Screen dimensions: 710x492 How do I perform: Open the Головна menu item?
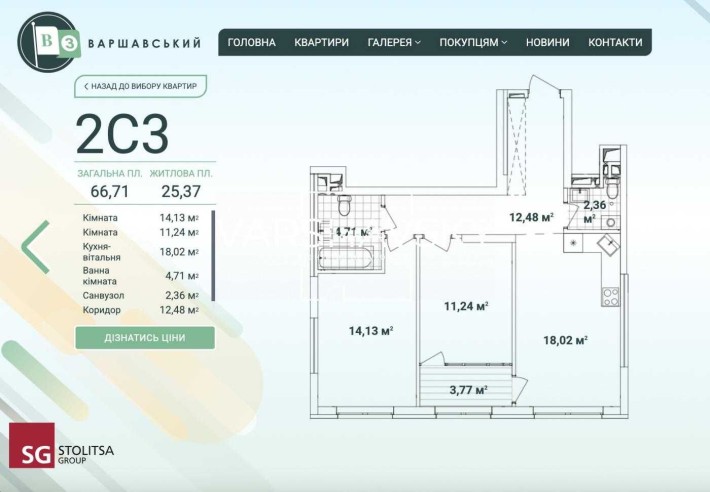tap(252, 43)
